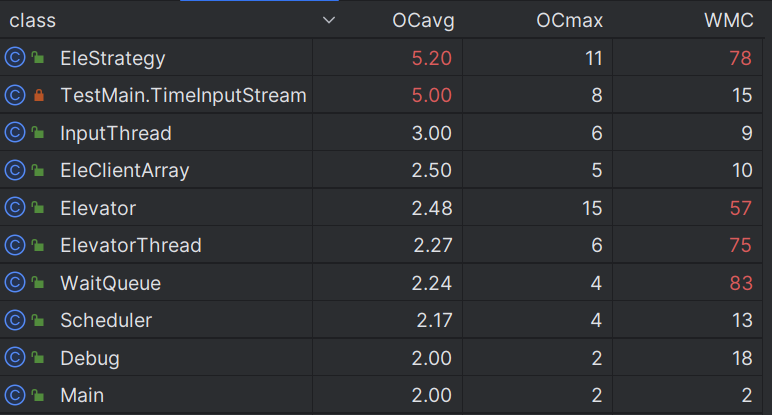Click the class icon next to EleClientArray

tap(14, 171)
